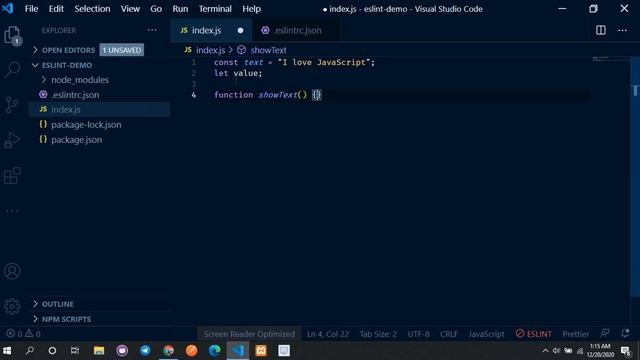Switch to the .eslintrc.json editor tab
The height and width of the screenshot is (360, 640).
(x=296, y=30)
